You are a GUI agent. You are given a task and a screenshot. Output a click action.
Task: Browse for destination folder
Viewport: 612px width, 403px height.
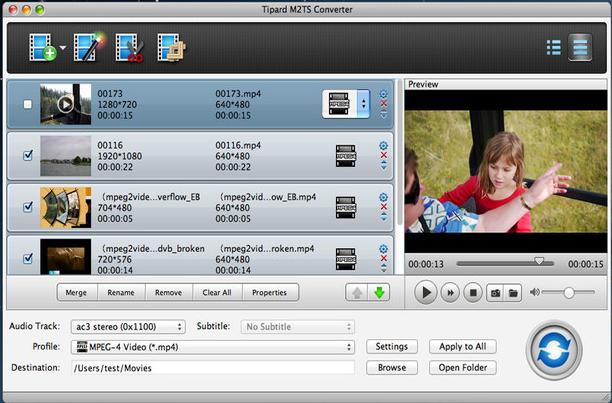point(392,367)
